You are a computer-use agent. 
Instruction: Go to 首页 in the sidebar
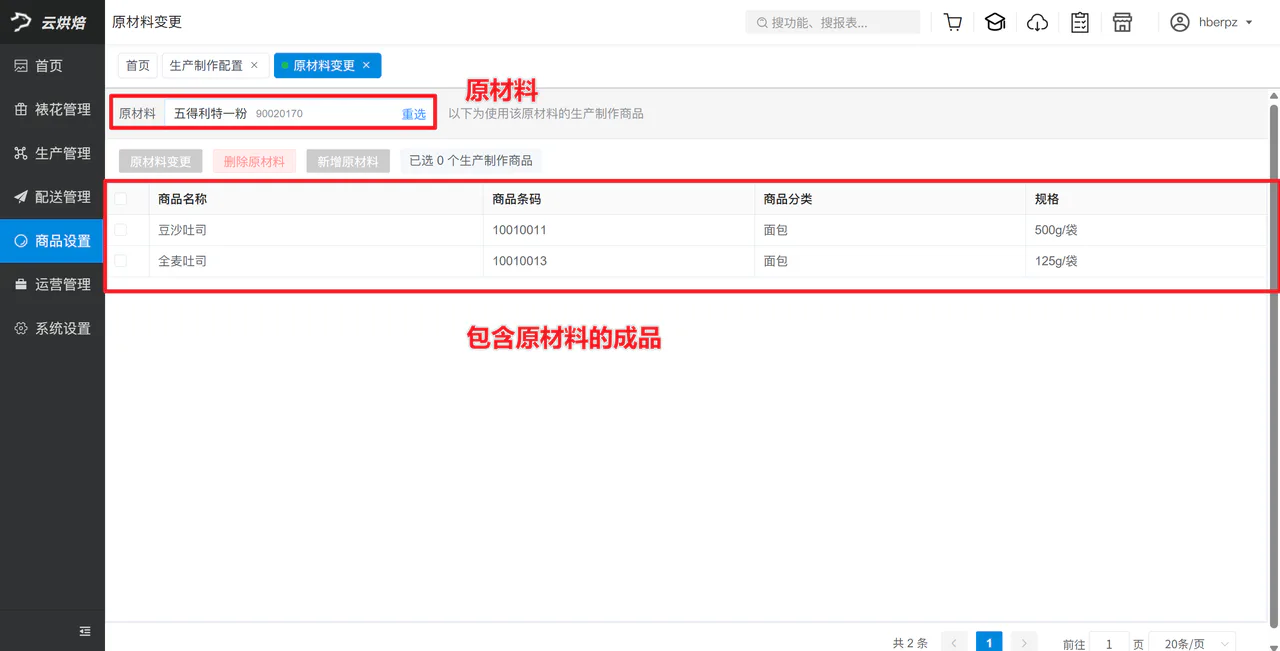(52, 66)
